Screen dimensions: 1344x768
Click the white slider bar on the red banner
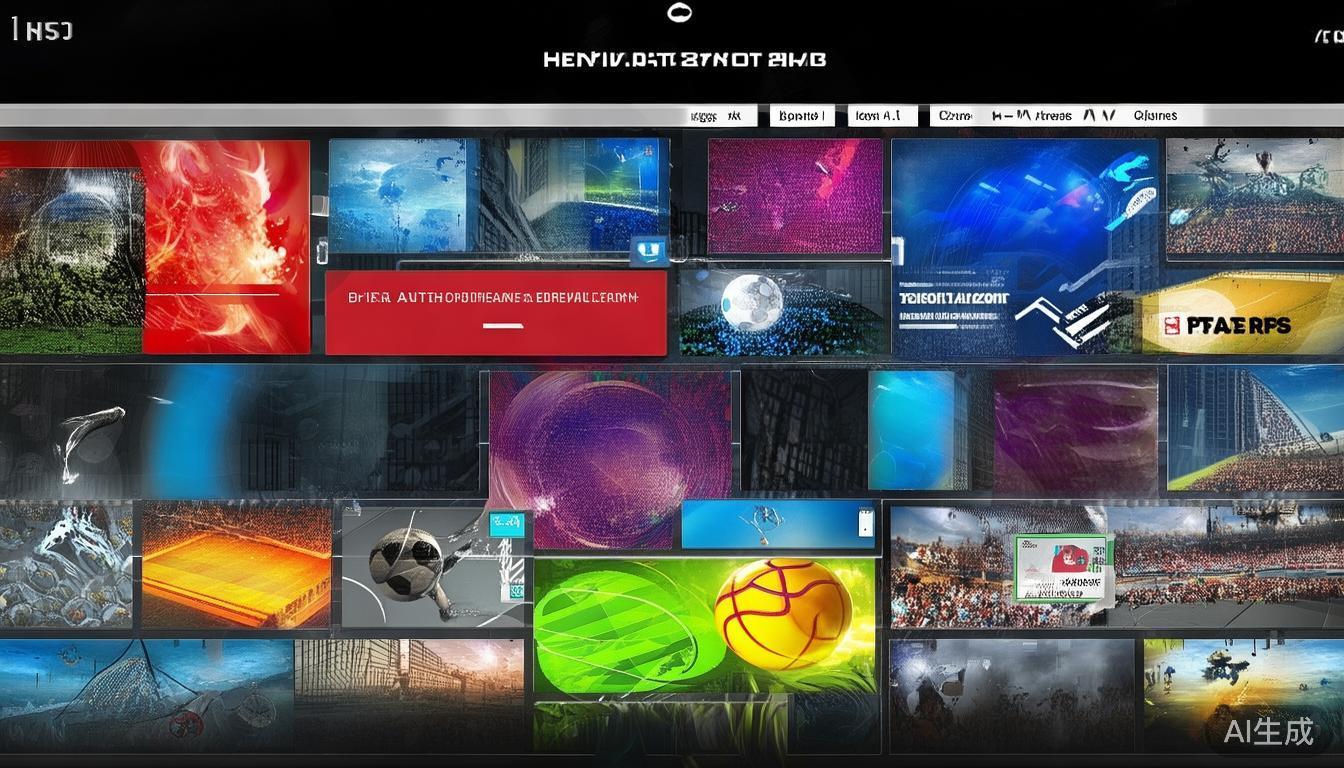pos(502,325)
